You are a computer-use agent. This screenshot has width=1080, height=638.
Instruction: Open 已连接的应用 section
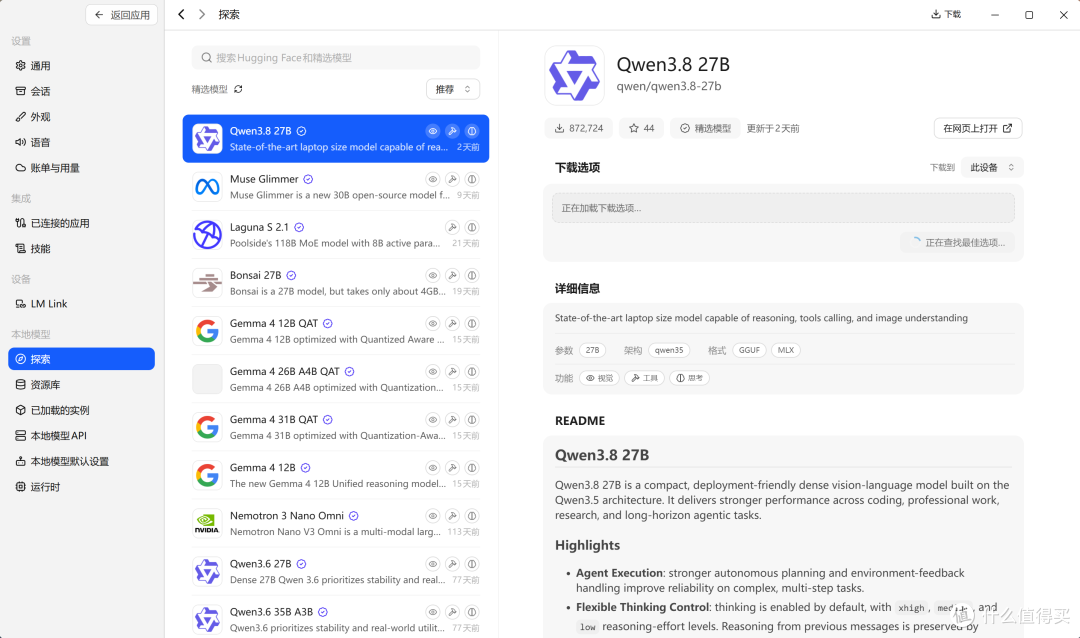click(81, 223)
